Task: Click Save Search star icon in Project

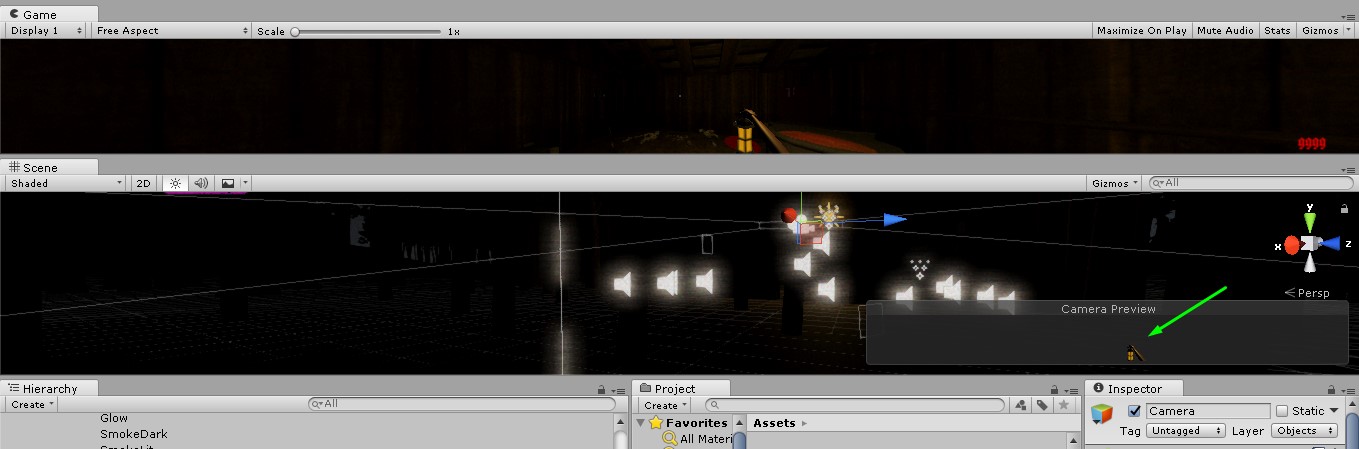Action: [1064, 405]
